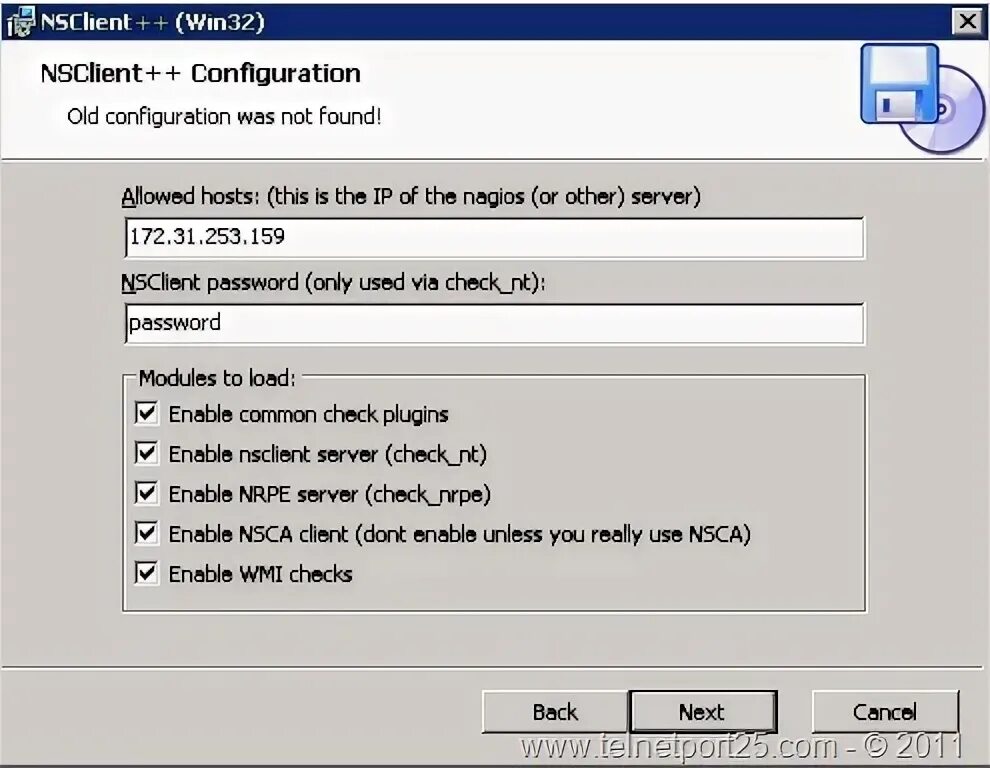Click 'NSClient password (only used via check_nt)' label
This screenshot has width=990, height=768.
tap(333, 282)
